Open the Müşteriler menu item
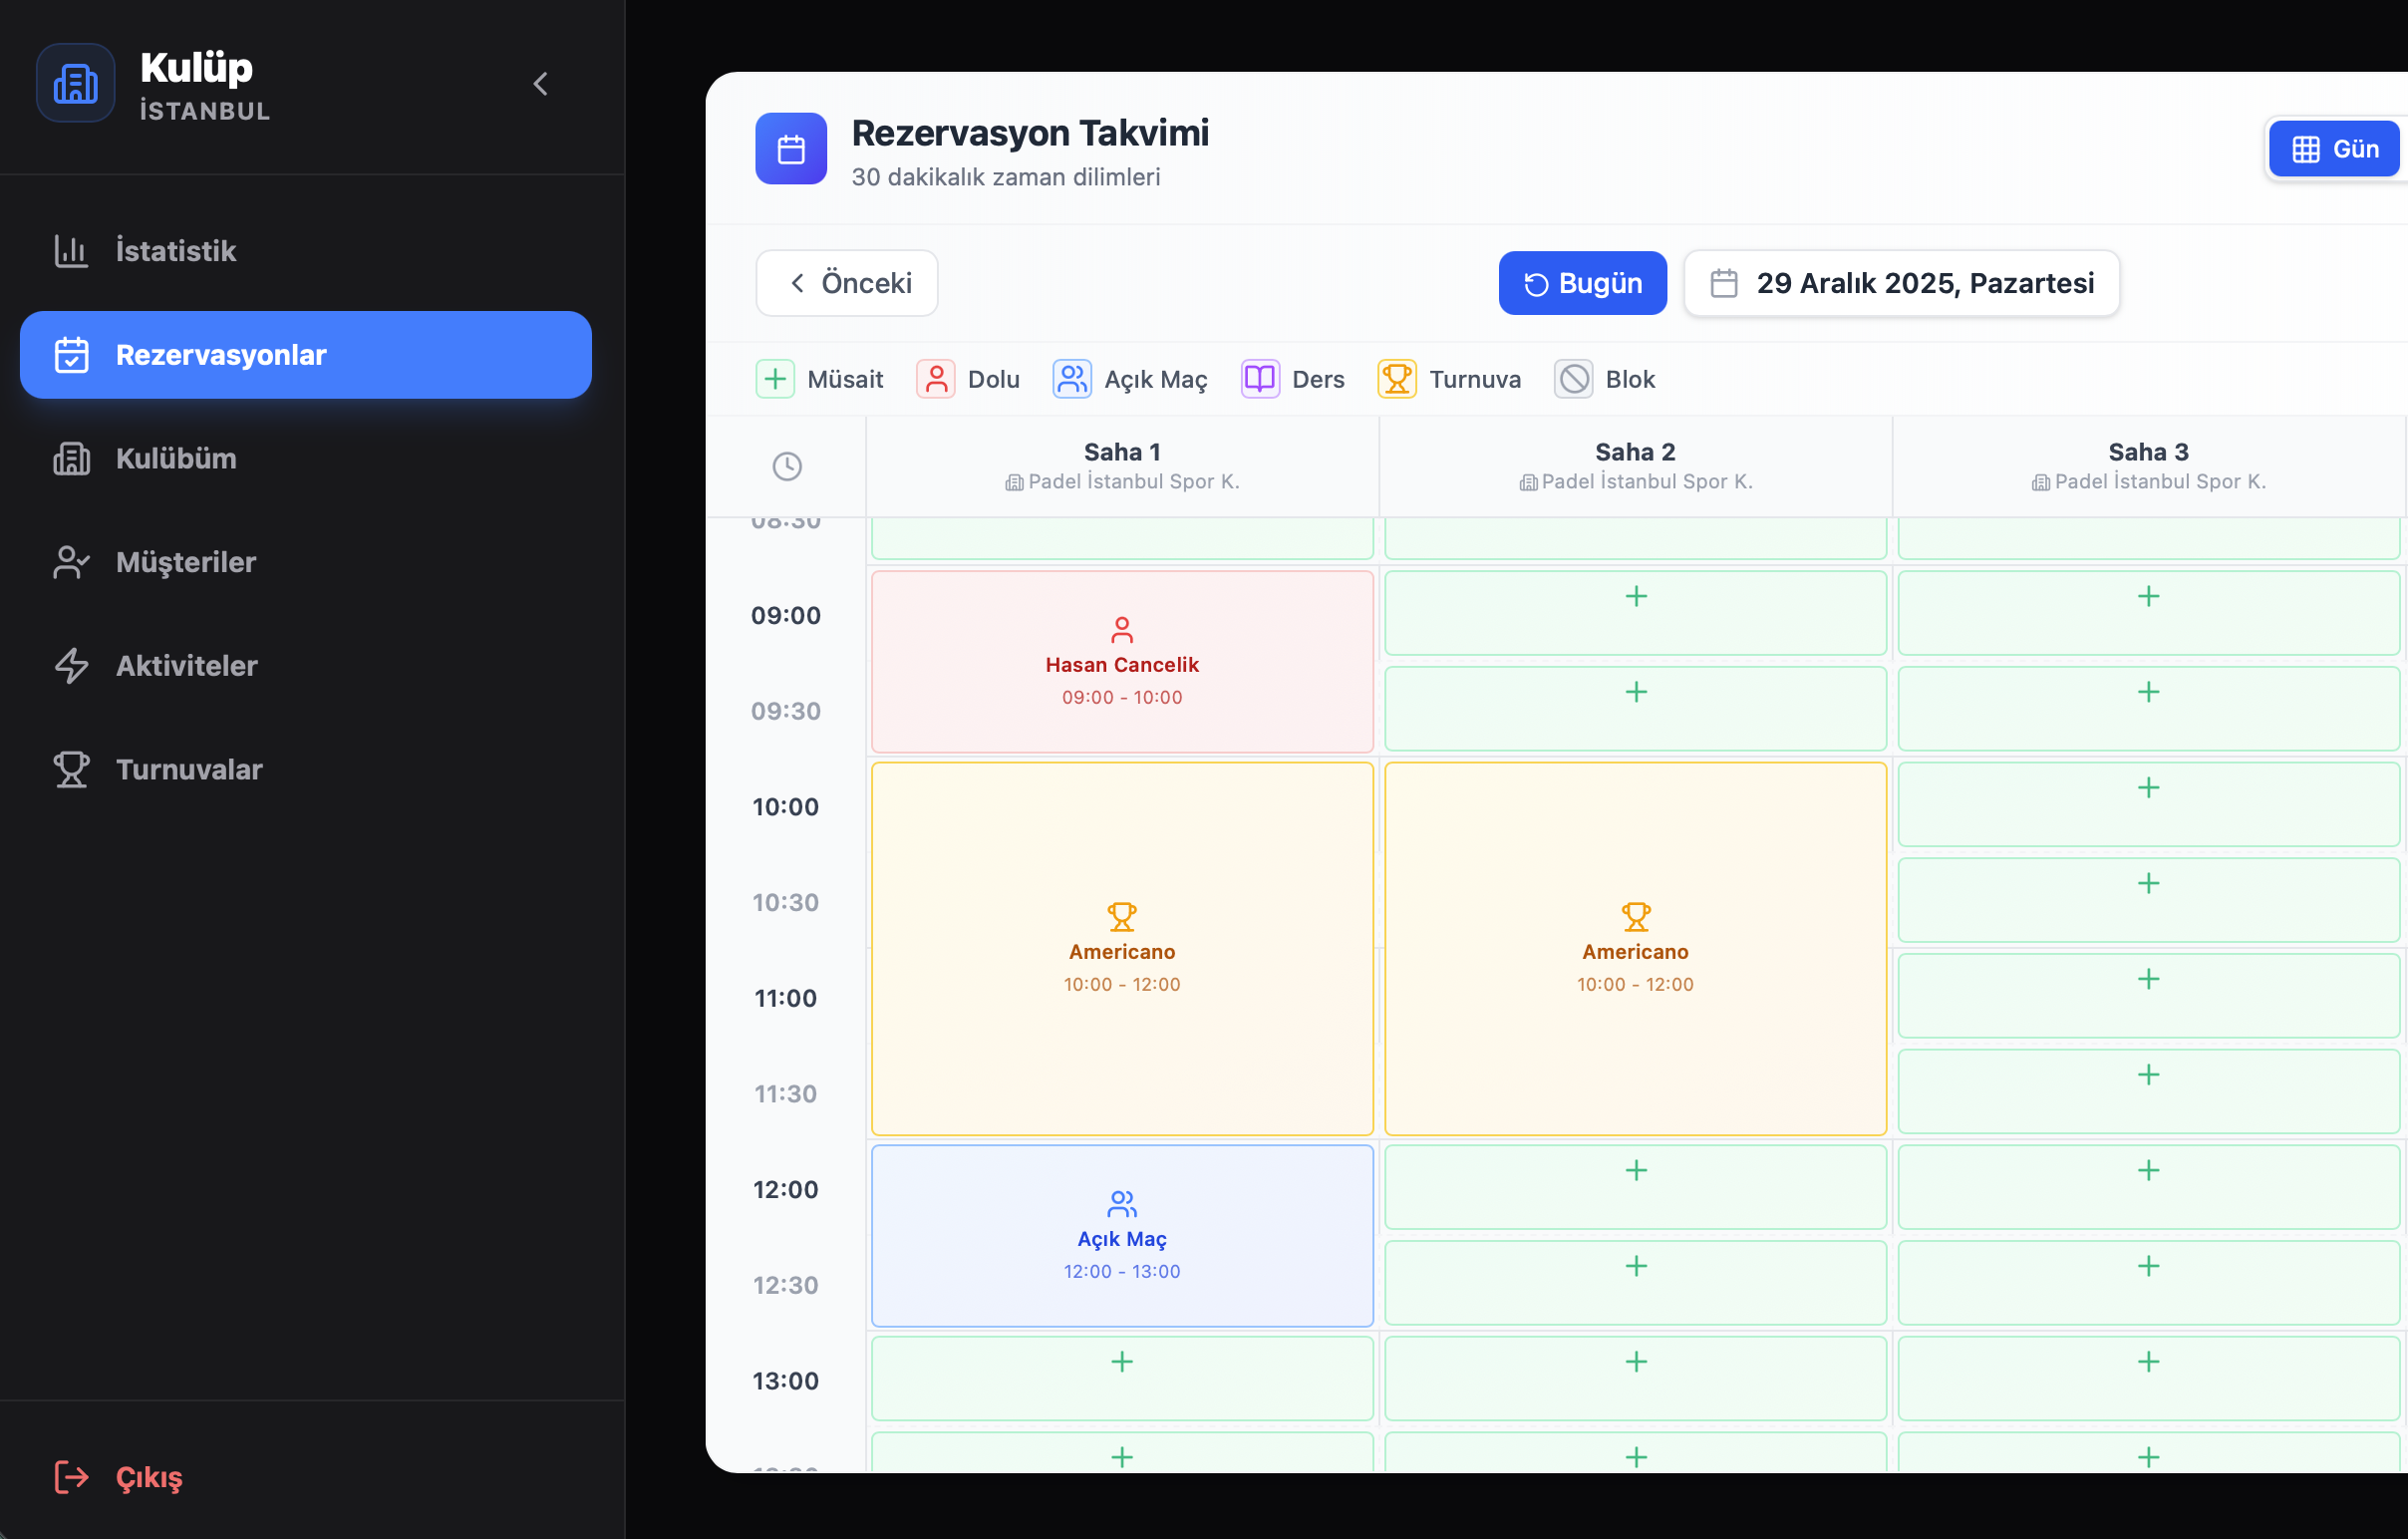This screenshot has height=1539, width=2408. (185, 562)
